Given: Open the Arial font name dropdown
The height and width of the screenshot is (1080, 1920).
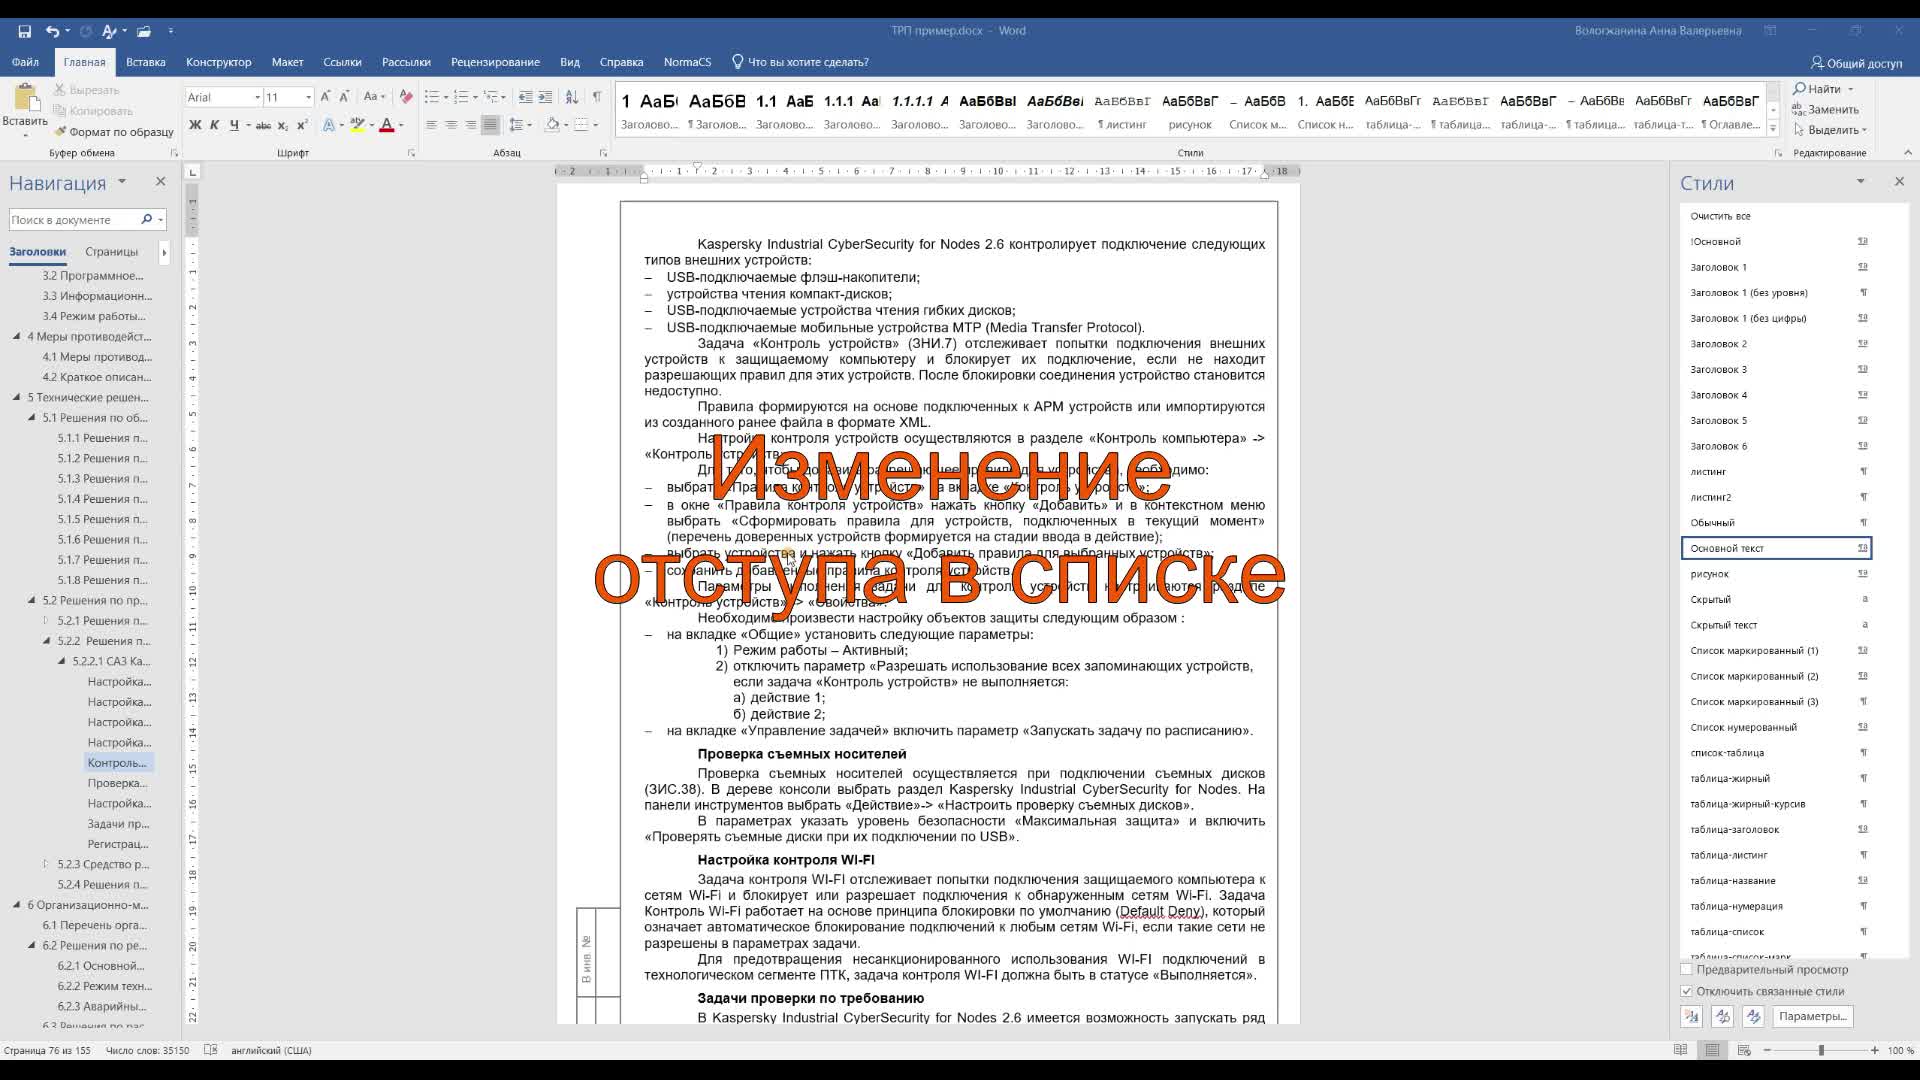Looking at the screenshot, I should [x=257, y=97].
